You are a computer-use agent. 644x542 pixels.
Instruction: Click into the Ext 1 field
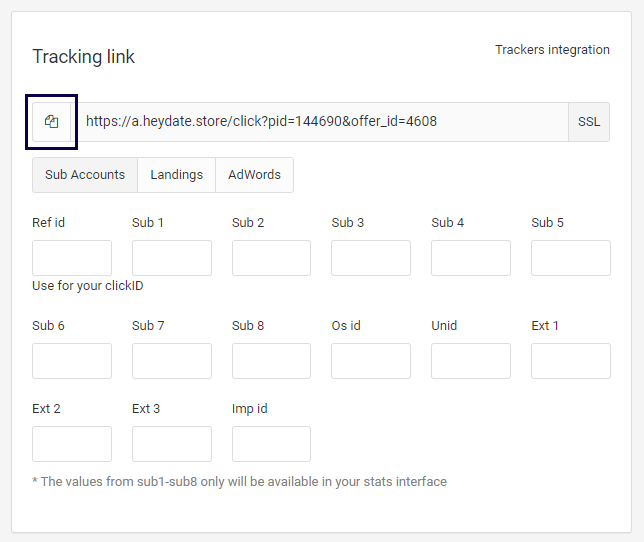tap(570, 361)
